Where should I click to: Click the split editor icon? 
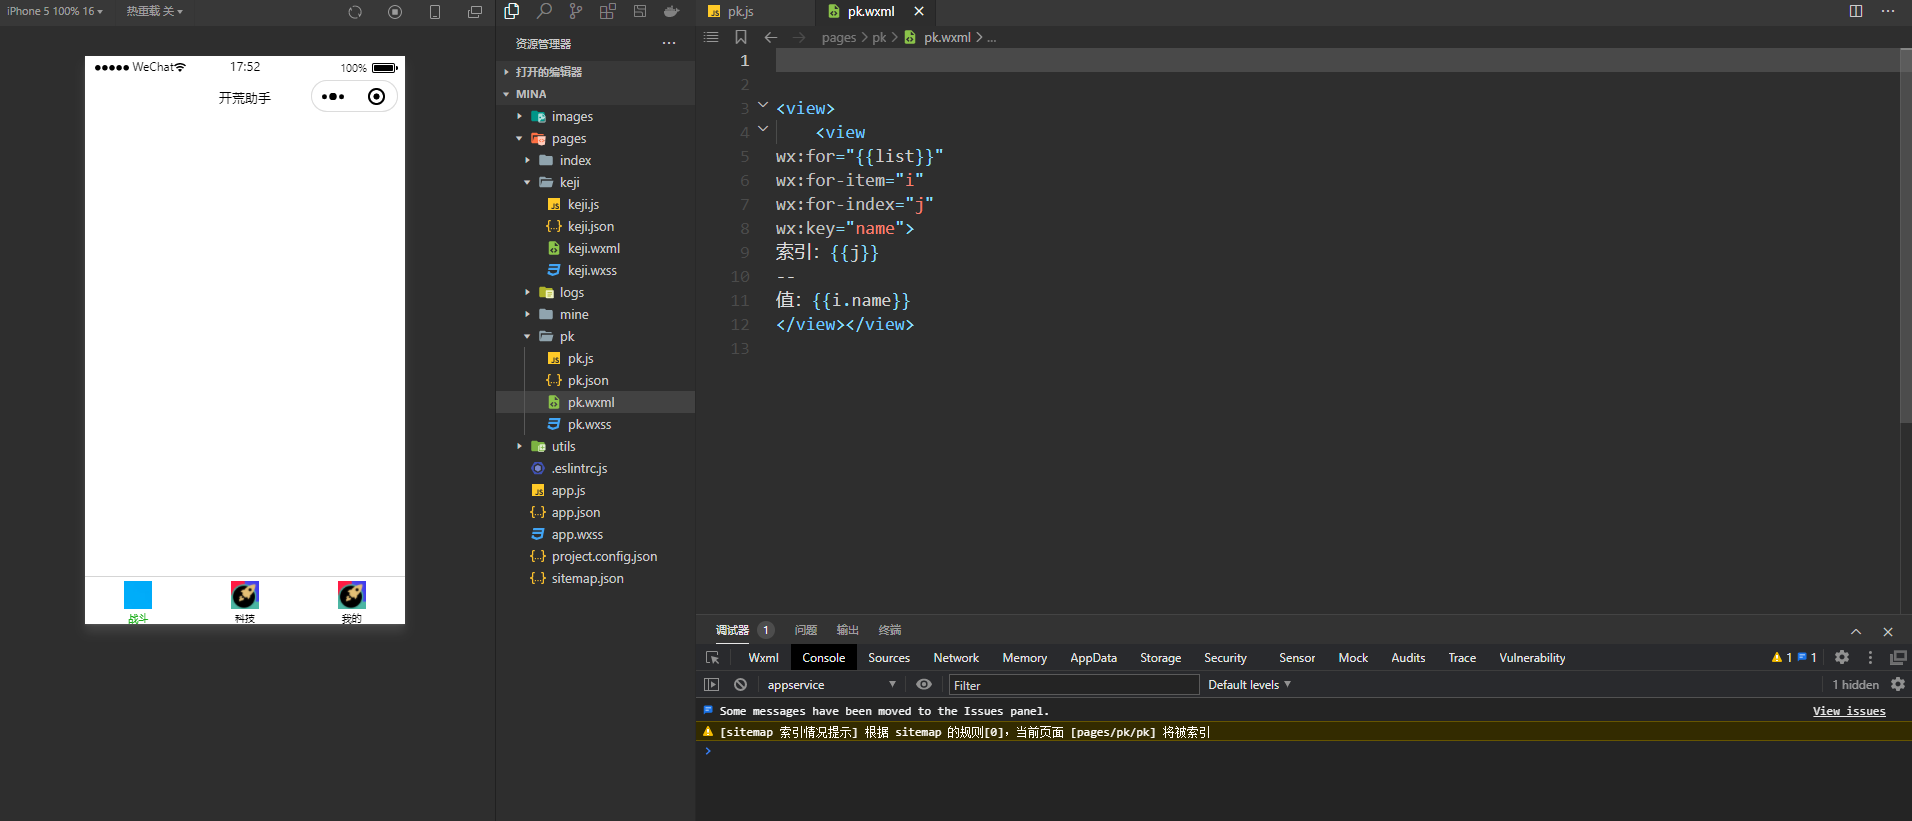coord(1856,11)
